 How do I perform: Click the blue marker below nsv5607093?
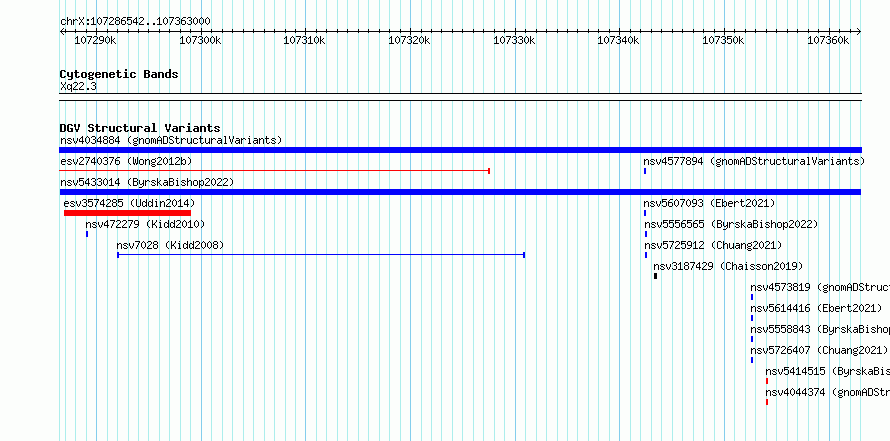(x=645, y=213)
